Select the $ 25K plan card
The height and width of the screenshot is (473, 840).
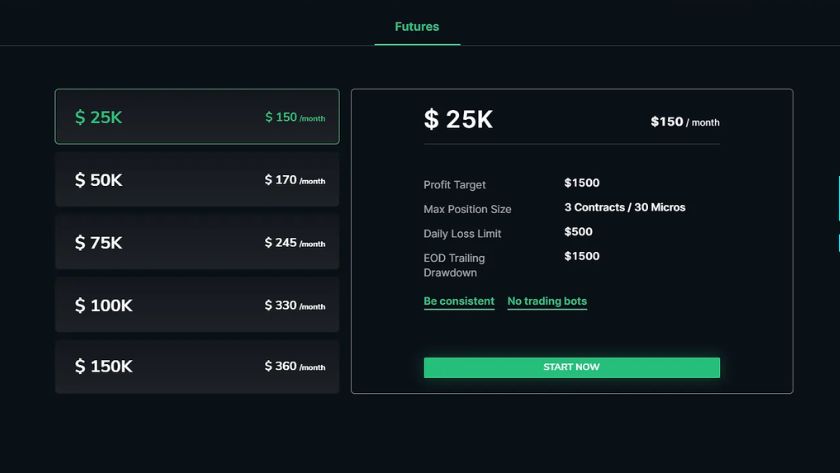[x=197, y=117]
